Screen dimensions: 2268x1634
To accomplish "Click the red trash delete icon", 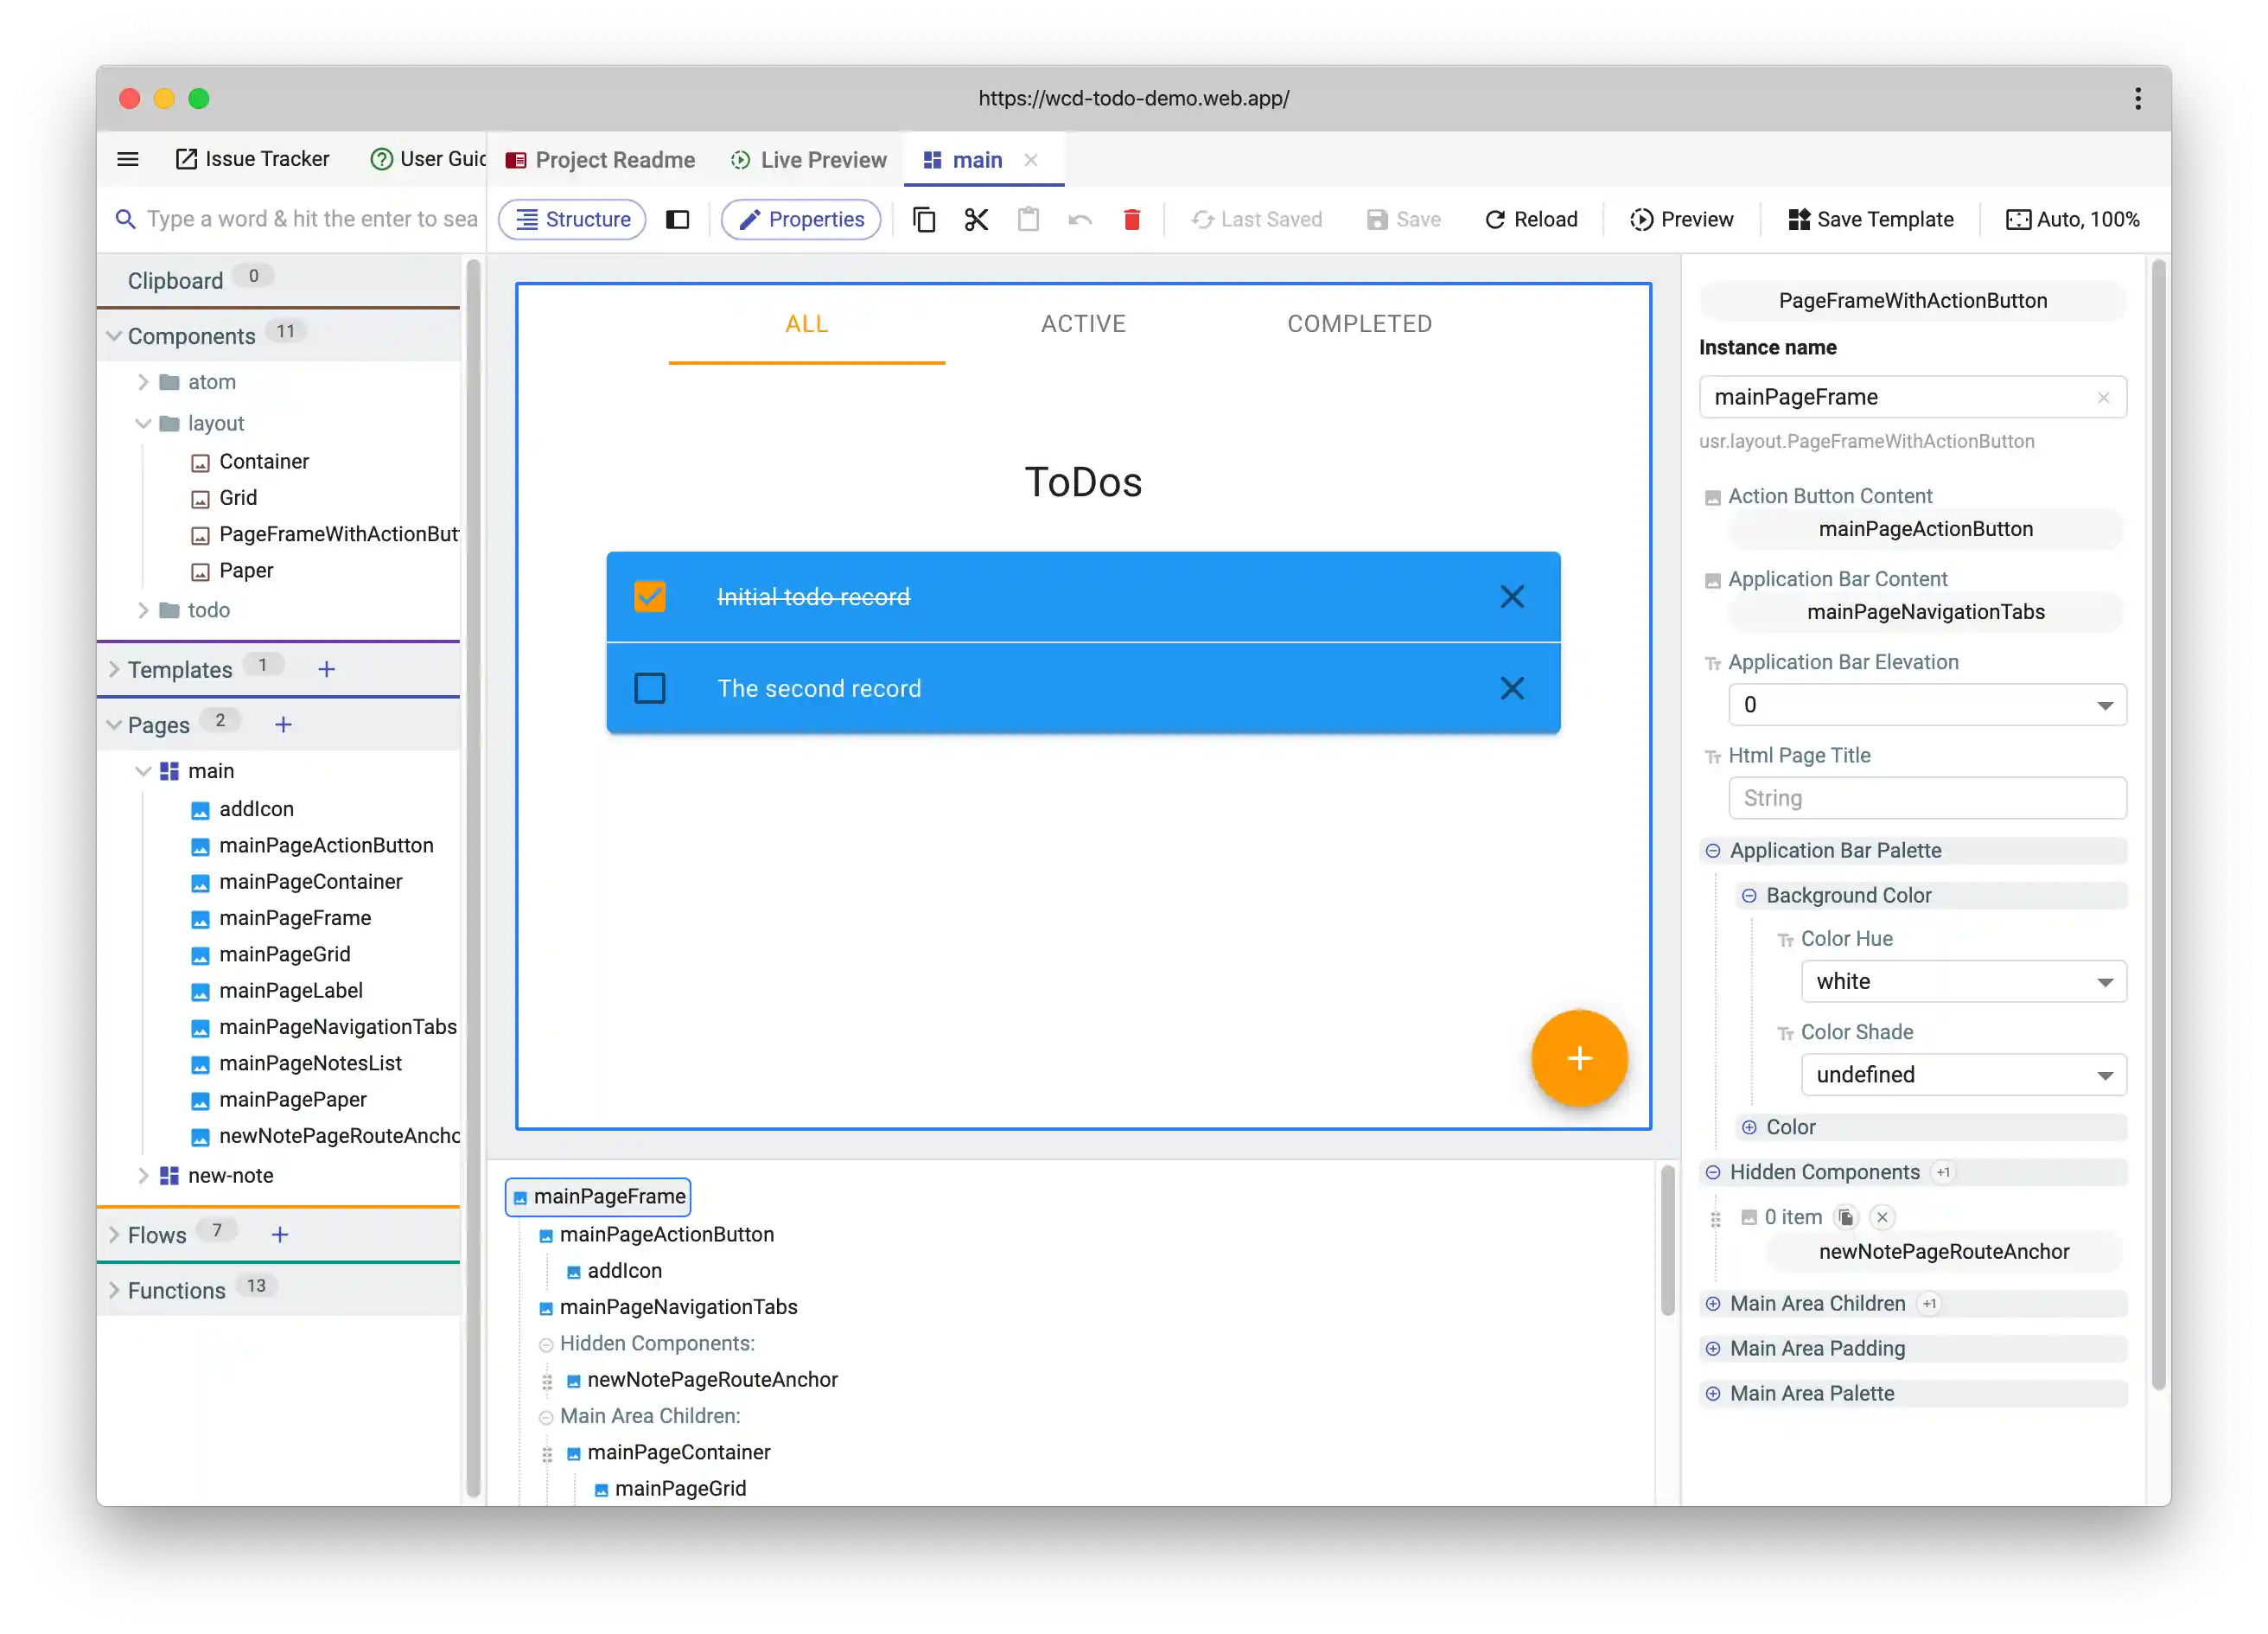I will click(1132, 219).
